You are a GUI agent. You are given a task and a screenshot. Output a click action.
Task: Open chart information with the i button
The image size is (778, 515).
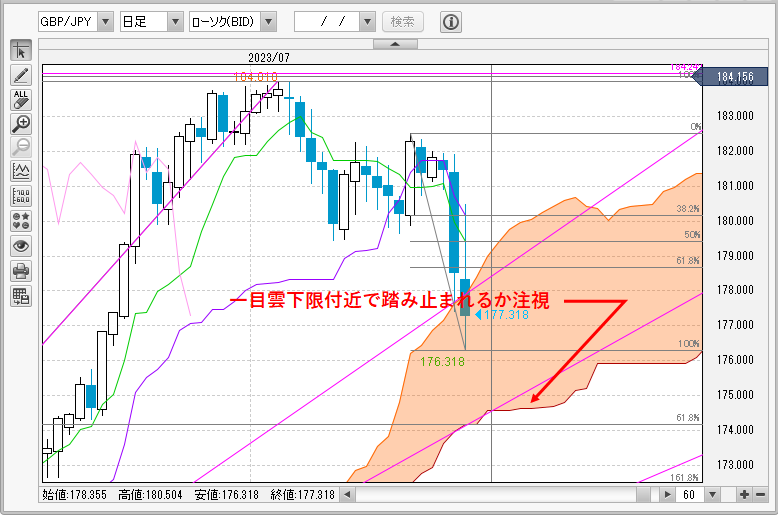pyautogui.click(x=451, y=22)
